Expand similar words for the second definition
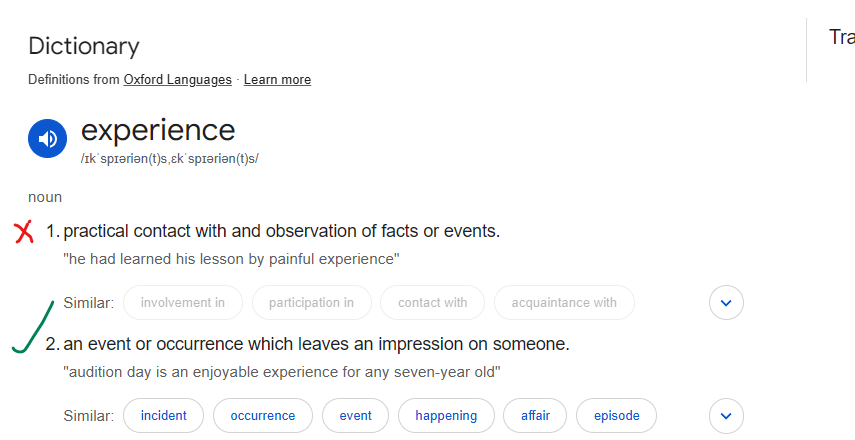 pos(726,415)
